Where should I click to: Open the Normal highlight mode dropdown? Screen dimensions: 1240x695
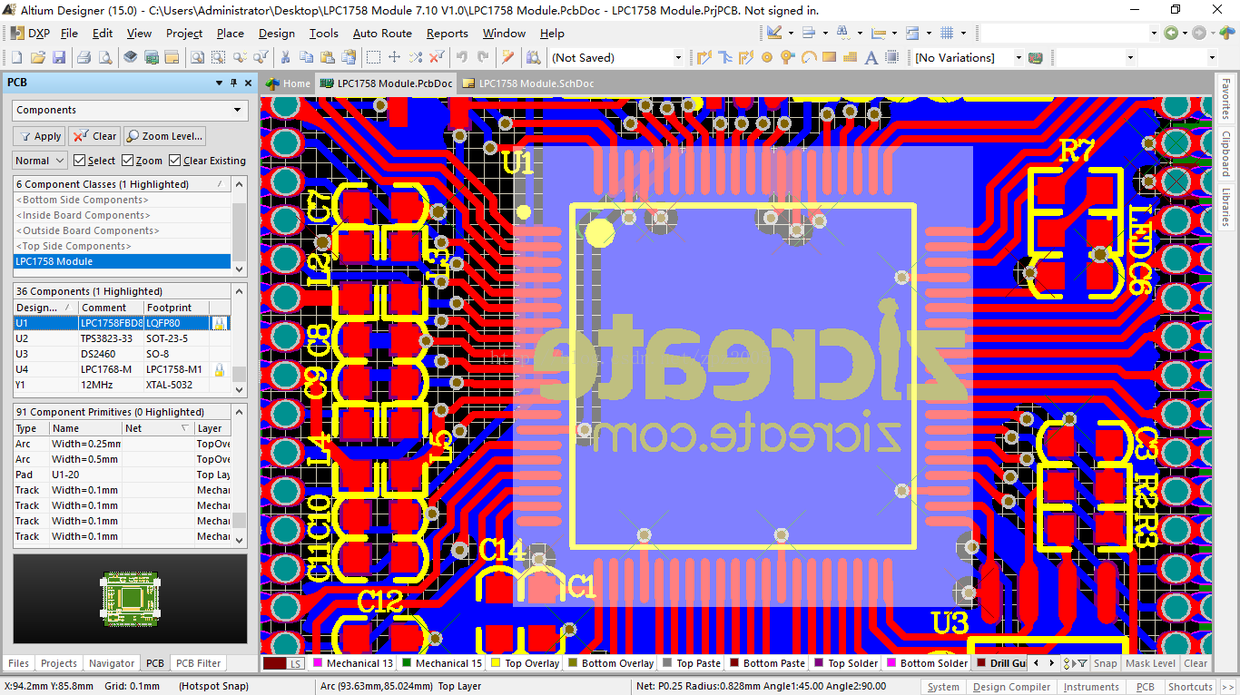[x=39, y=160]
